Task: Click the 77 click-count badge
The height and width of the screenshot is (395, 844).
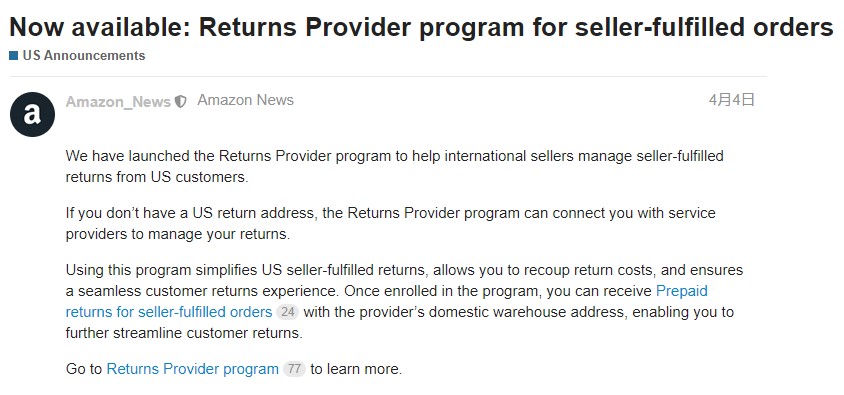Action: click(294, 369)
